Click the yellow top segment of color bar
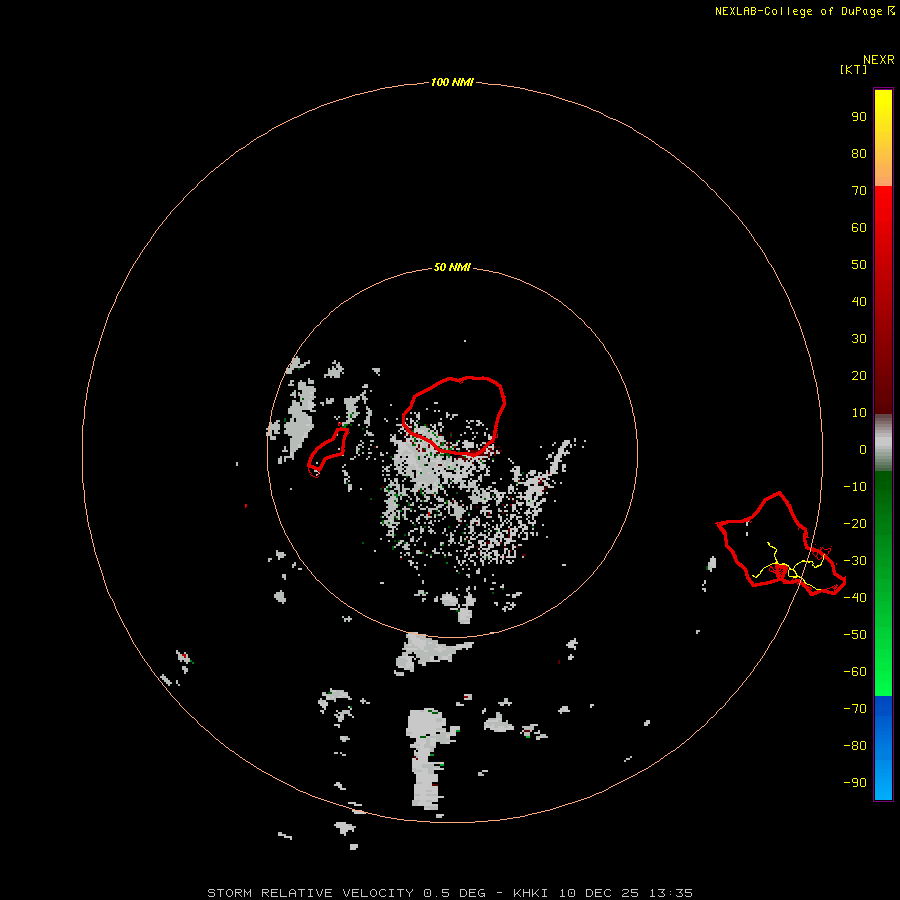This screenshot has width=900, height=900. 883,138
